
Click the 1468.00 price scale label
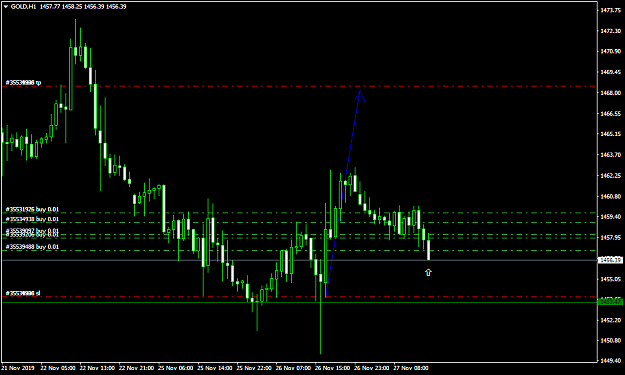pyautogui.click(x=611, y=93)
